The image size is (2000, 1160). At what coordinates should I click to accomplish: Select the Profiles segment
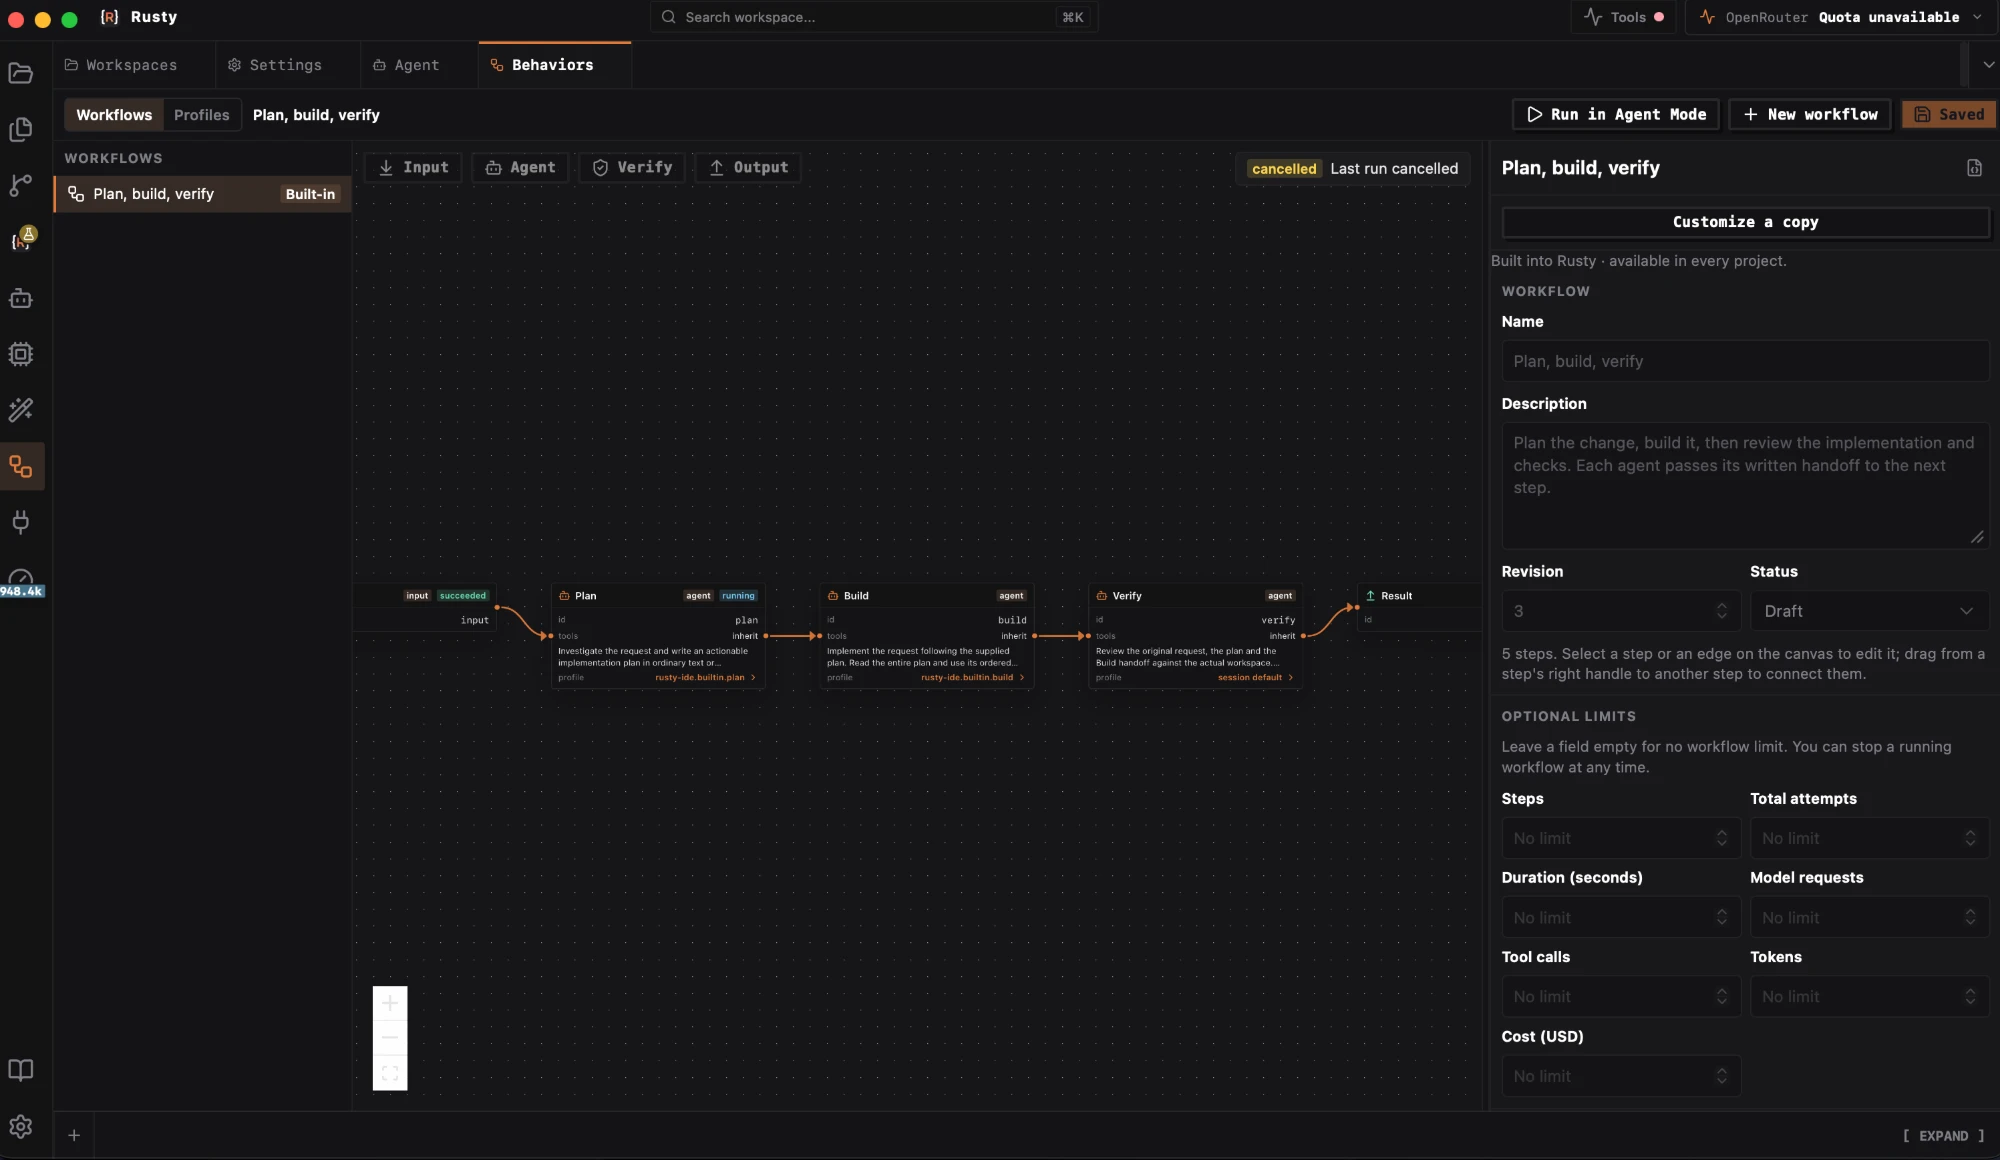pyautogui.click(x=201, y=115)
